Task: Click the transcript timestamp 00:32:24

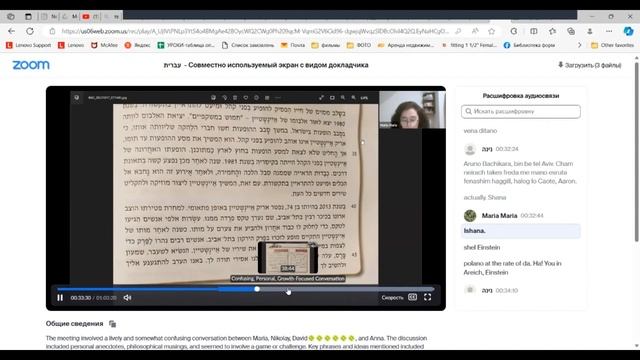Action: coord(507,149)
